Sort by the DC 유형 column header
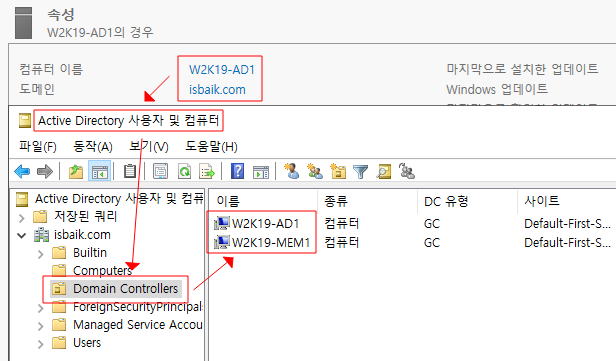The width and height of the screenshot is (616, 361). coord(446,202)
